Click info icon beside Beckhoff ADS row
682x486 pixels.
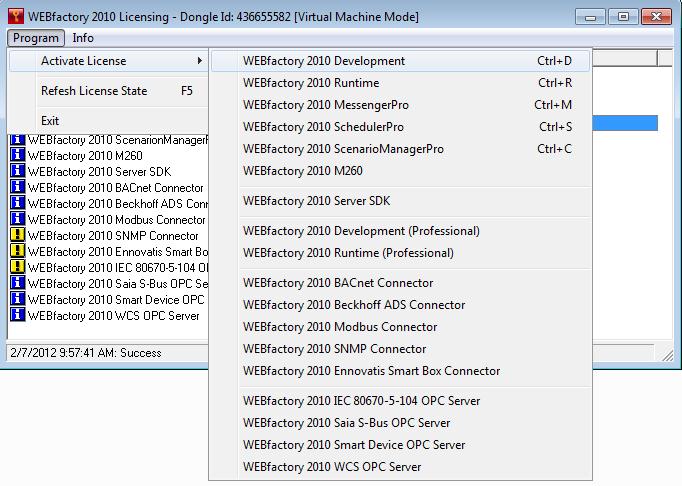coord(17,203)
